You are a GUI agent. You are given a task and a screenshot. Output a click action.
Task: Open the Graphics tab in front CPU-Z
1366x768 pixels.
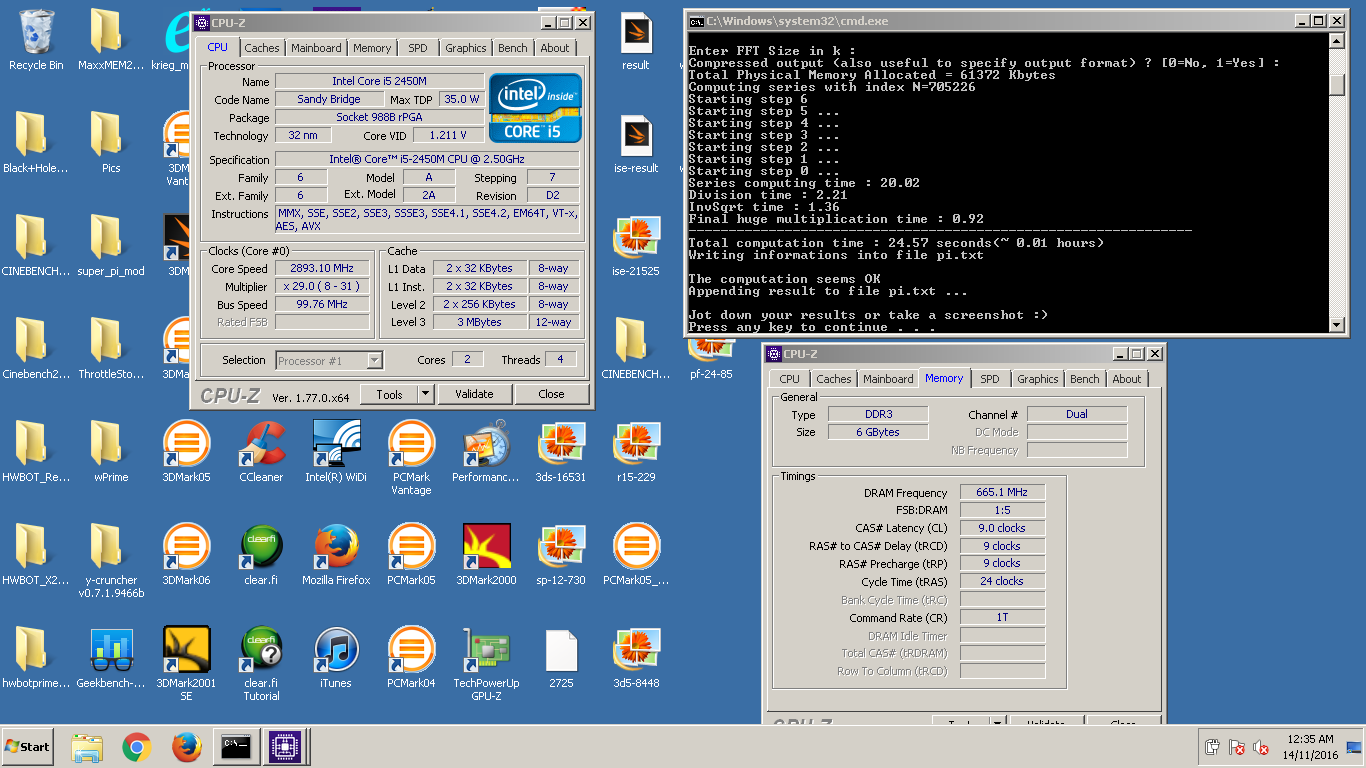tap(466, 48)
